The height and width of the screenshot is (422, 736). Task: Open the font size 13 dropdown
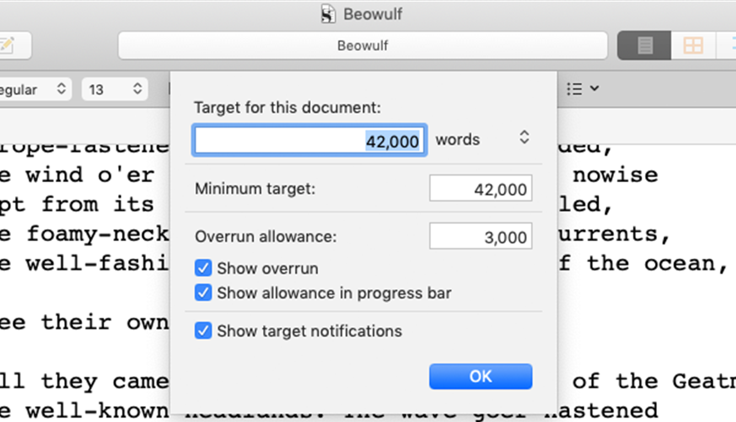point(115,89)
